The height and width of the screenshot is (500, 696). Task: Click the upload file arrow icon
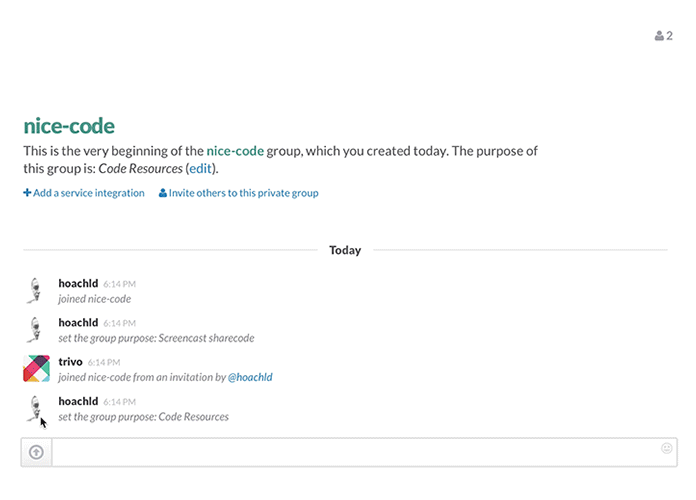point(36,452)
